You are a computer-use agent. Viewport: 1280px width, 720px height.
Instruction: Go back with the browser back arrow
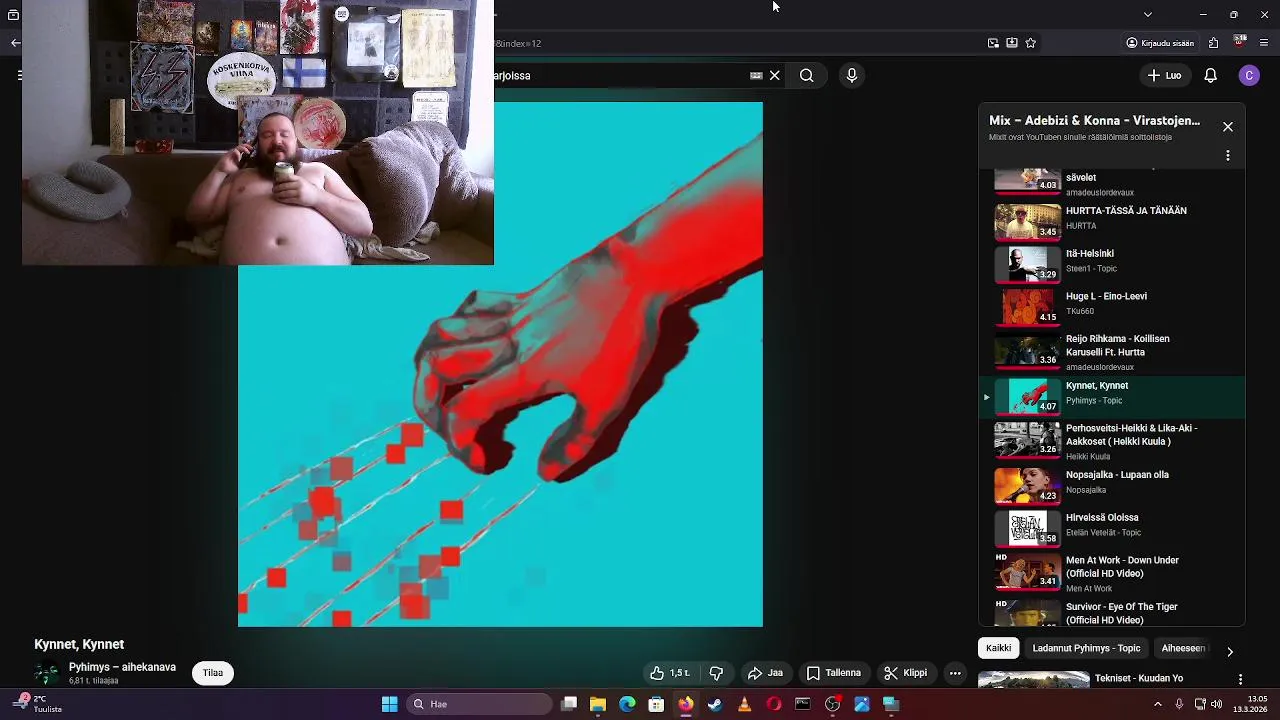coord(15,43)
